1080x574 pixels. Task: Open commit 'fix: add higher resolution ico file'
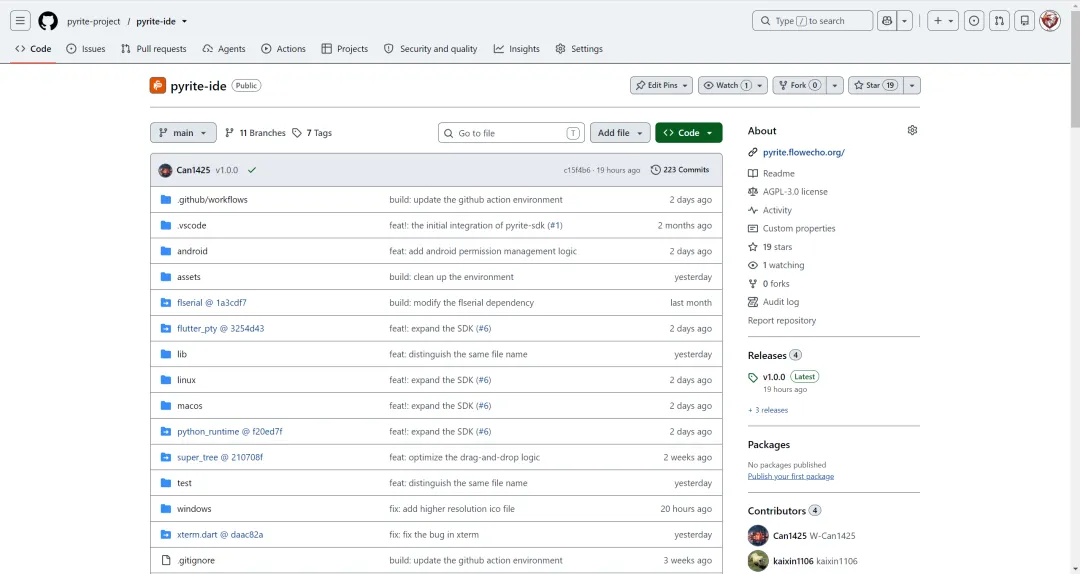(x=452, y=509)
